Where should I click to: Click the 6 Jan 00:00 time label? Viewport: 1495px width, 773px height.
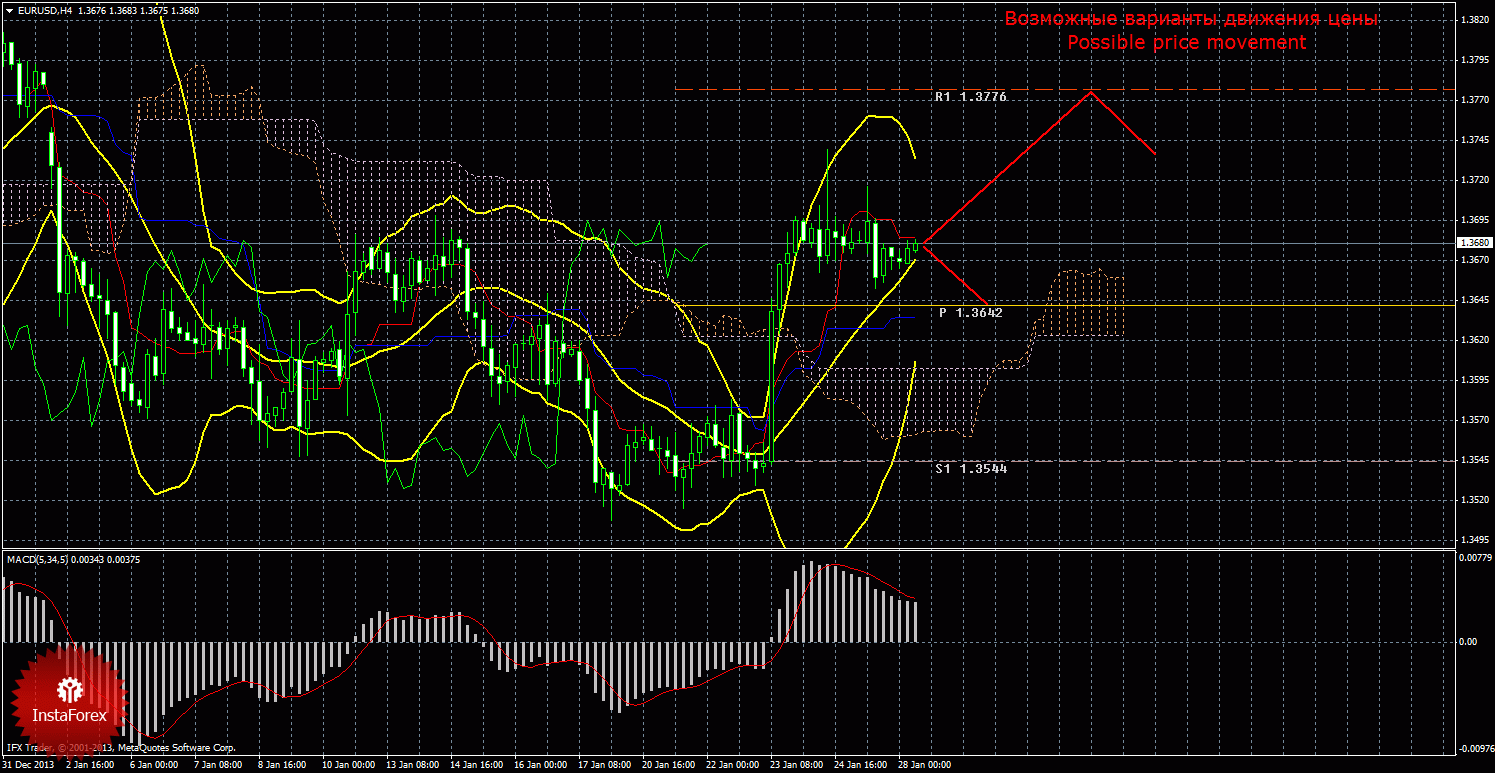(x=153, y=765)
